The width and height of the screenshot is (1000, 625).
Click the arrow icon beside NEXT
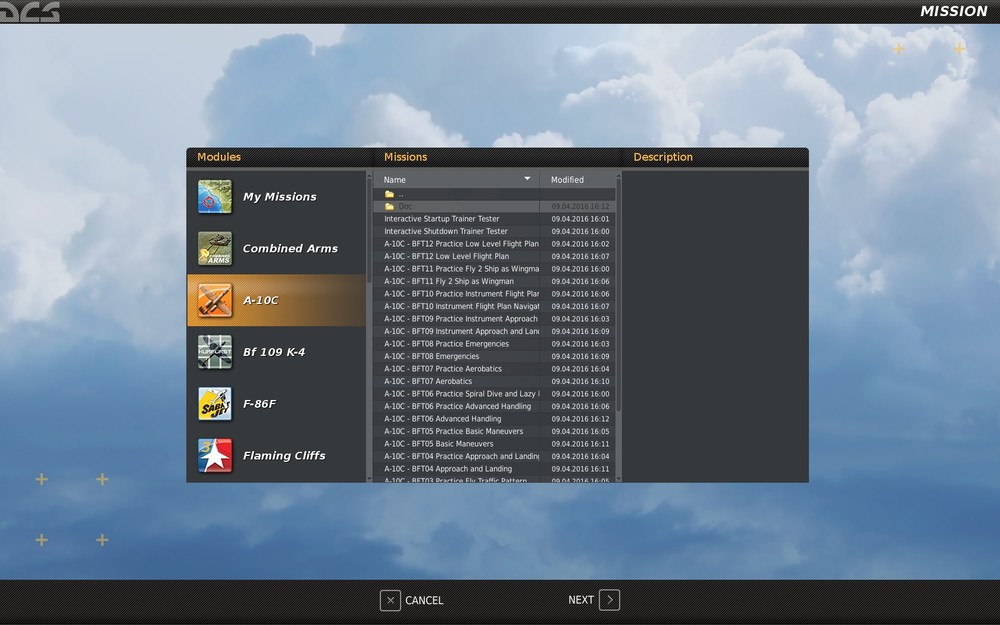pyautogui.click(x=610, y=599)
